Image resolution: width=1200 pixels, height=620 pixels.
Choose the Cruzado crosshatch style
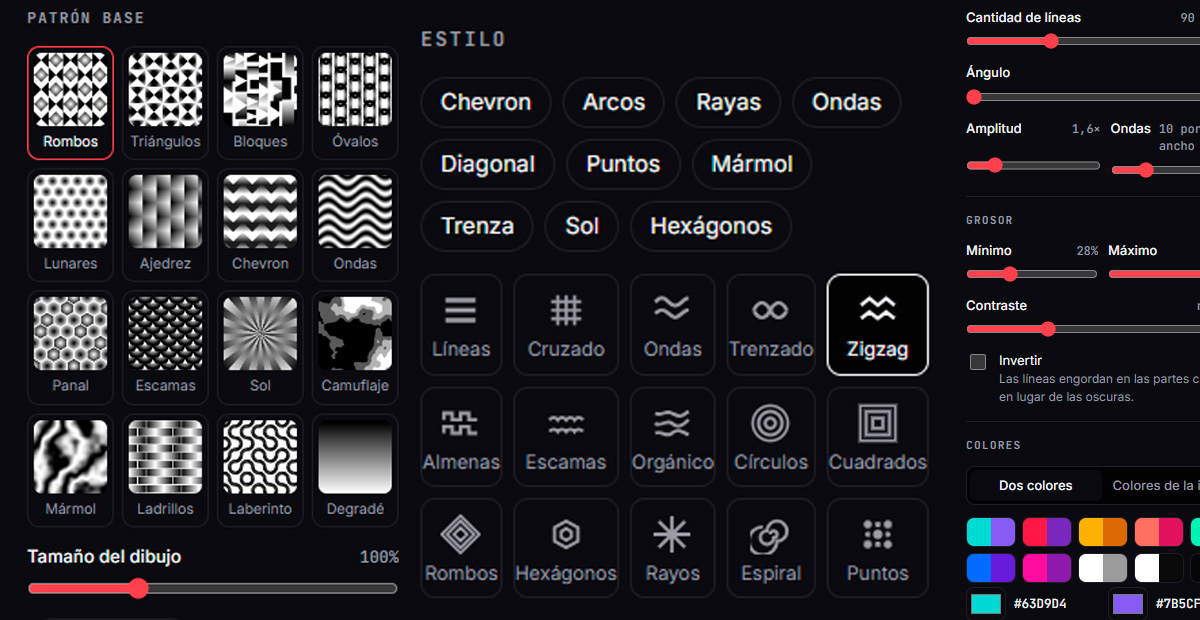click(x=566, y=325)
